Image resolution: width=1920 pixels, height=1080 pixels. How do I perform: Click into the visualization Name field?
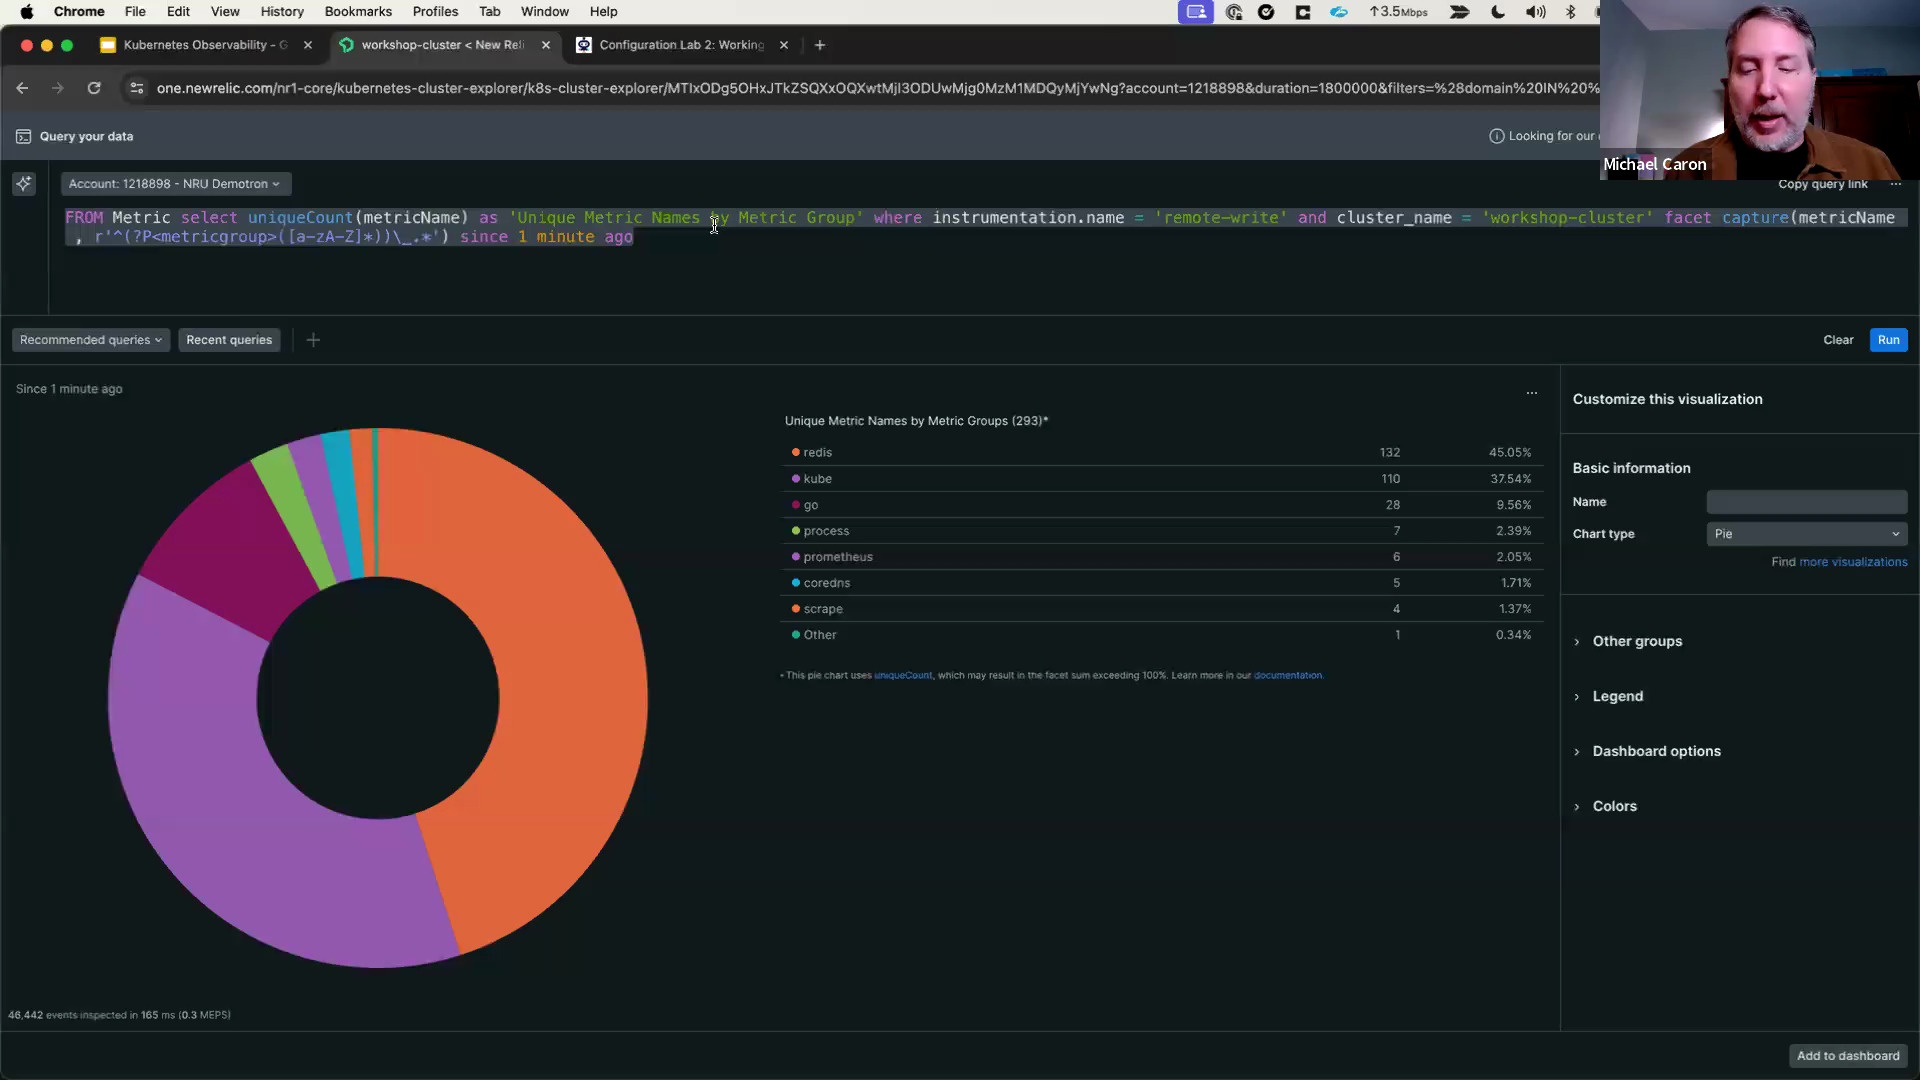[1806, 502]
